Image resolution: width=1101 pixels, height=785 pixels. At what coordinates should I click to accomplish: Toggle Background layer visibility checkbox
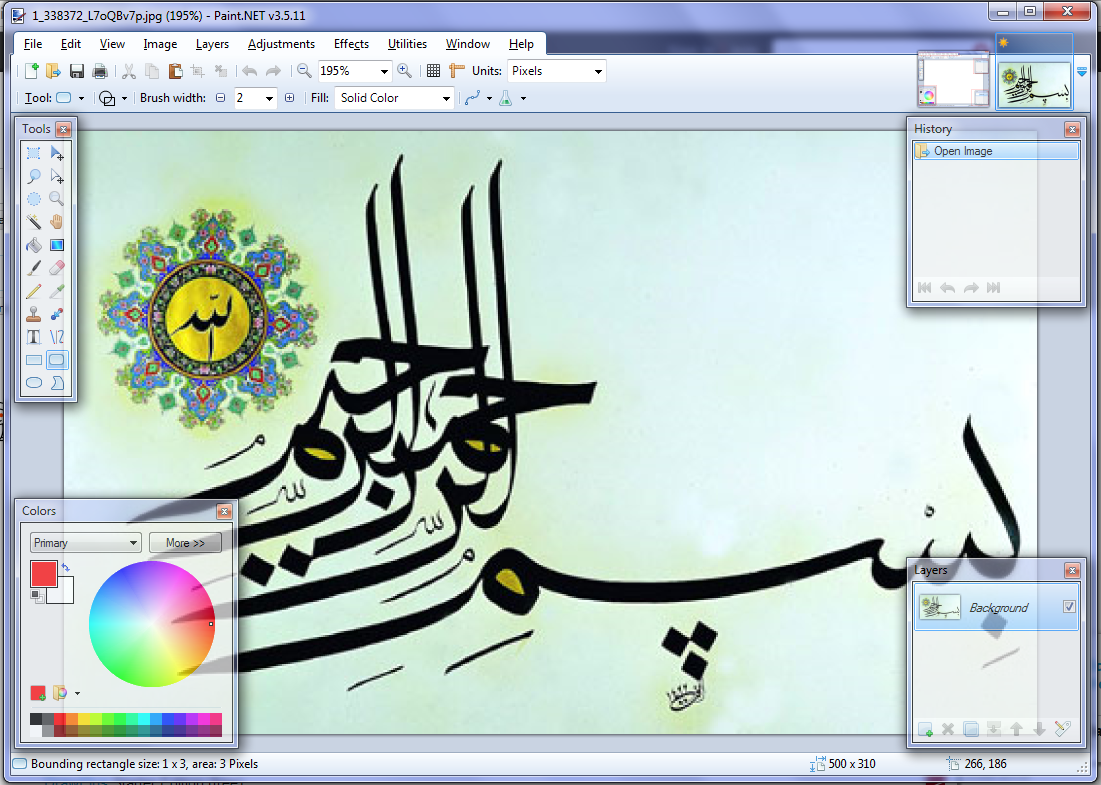pos(1069,606)
